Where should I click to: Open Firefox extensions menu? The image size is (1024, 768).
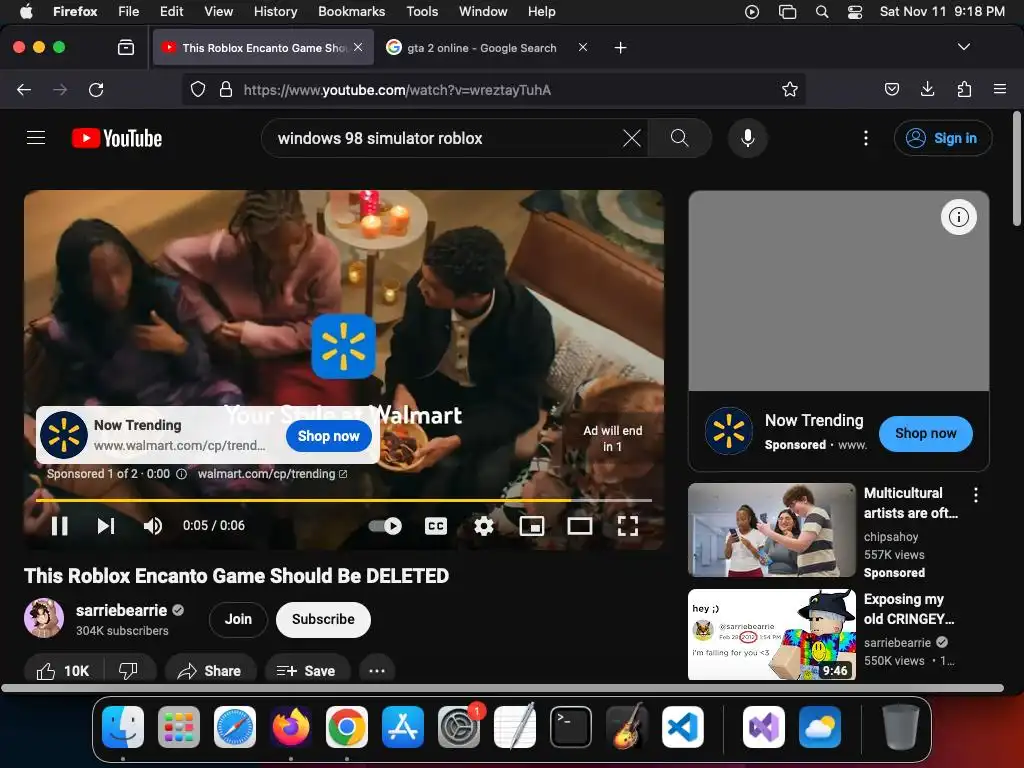coord(964,89)
